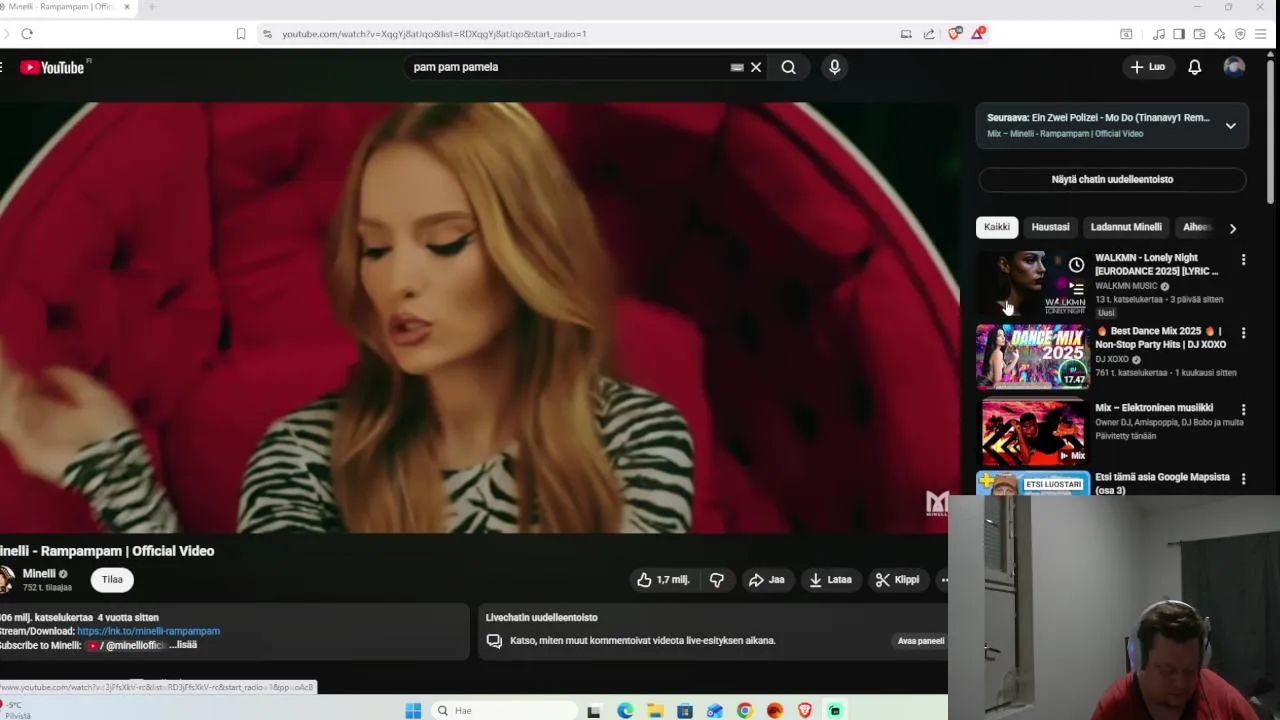Open File Explorer from the taskbar
Image resolution: width=1280 pixels, height=720 pixels.
click(655, 711)
